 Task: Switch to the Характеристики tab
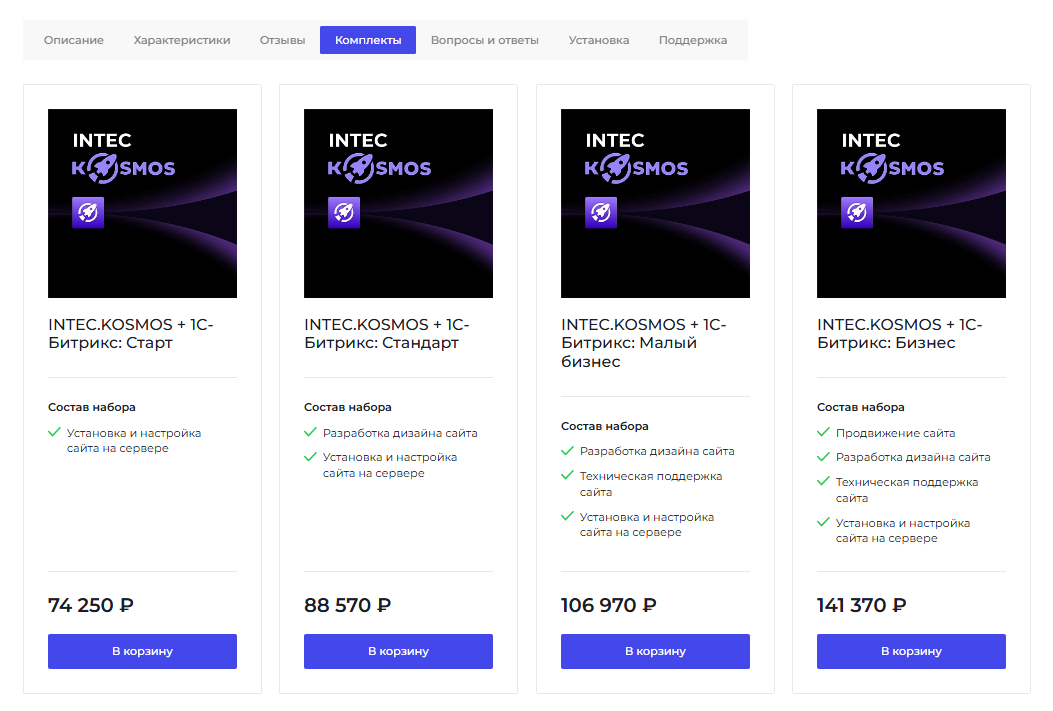[182, 40]
